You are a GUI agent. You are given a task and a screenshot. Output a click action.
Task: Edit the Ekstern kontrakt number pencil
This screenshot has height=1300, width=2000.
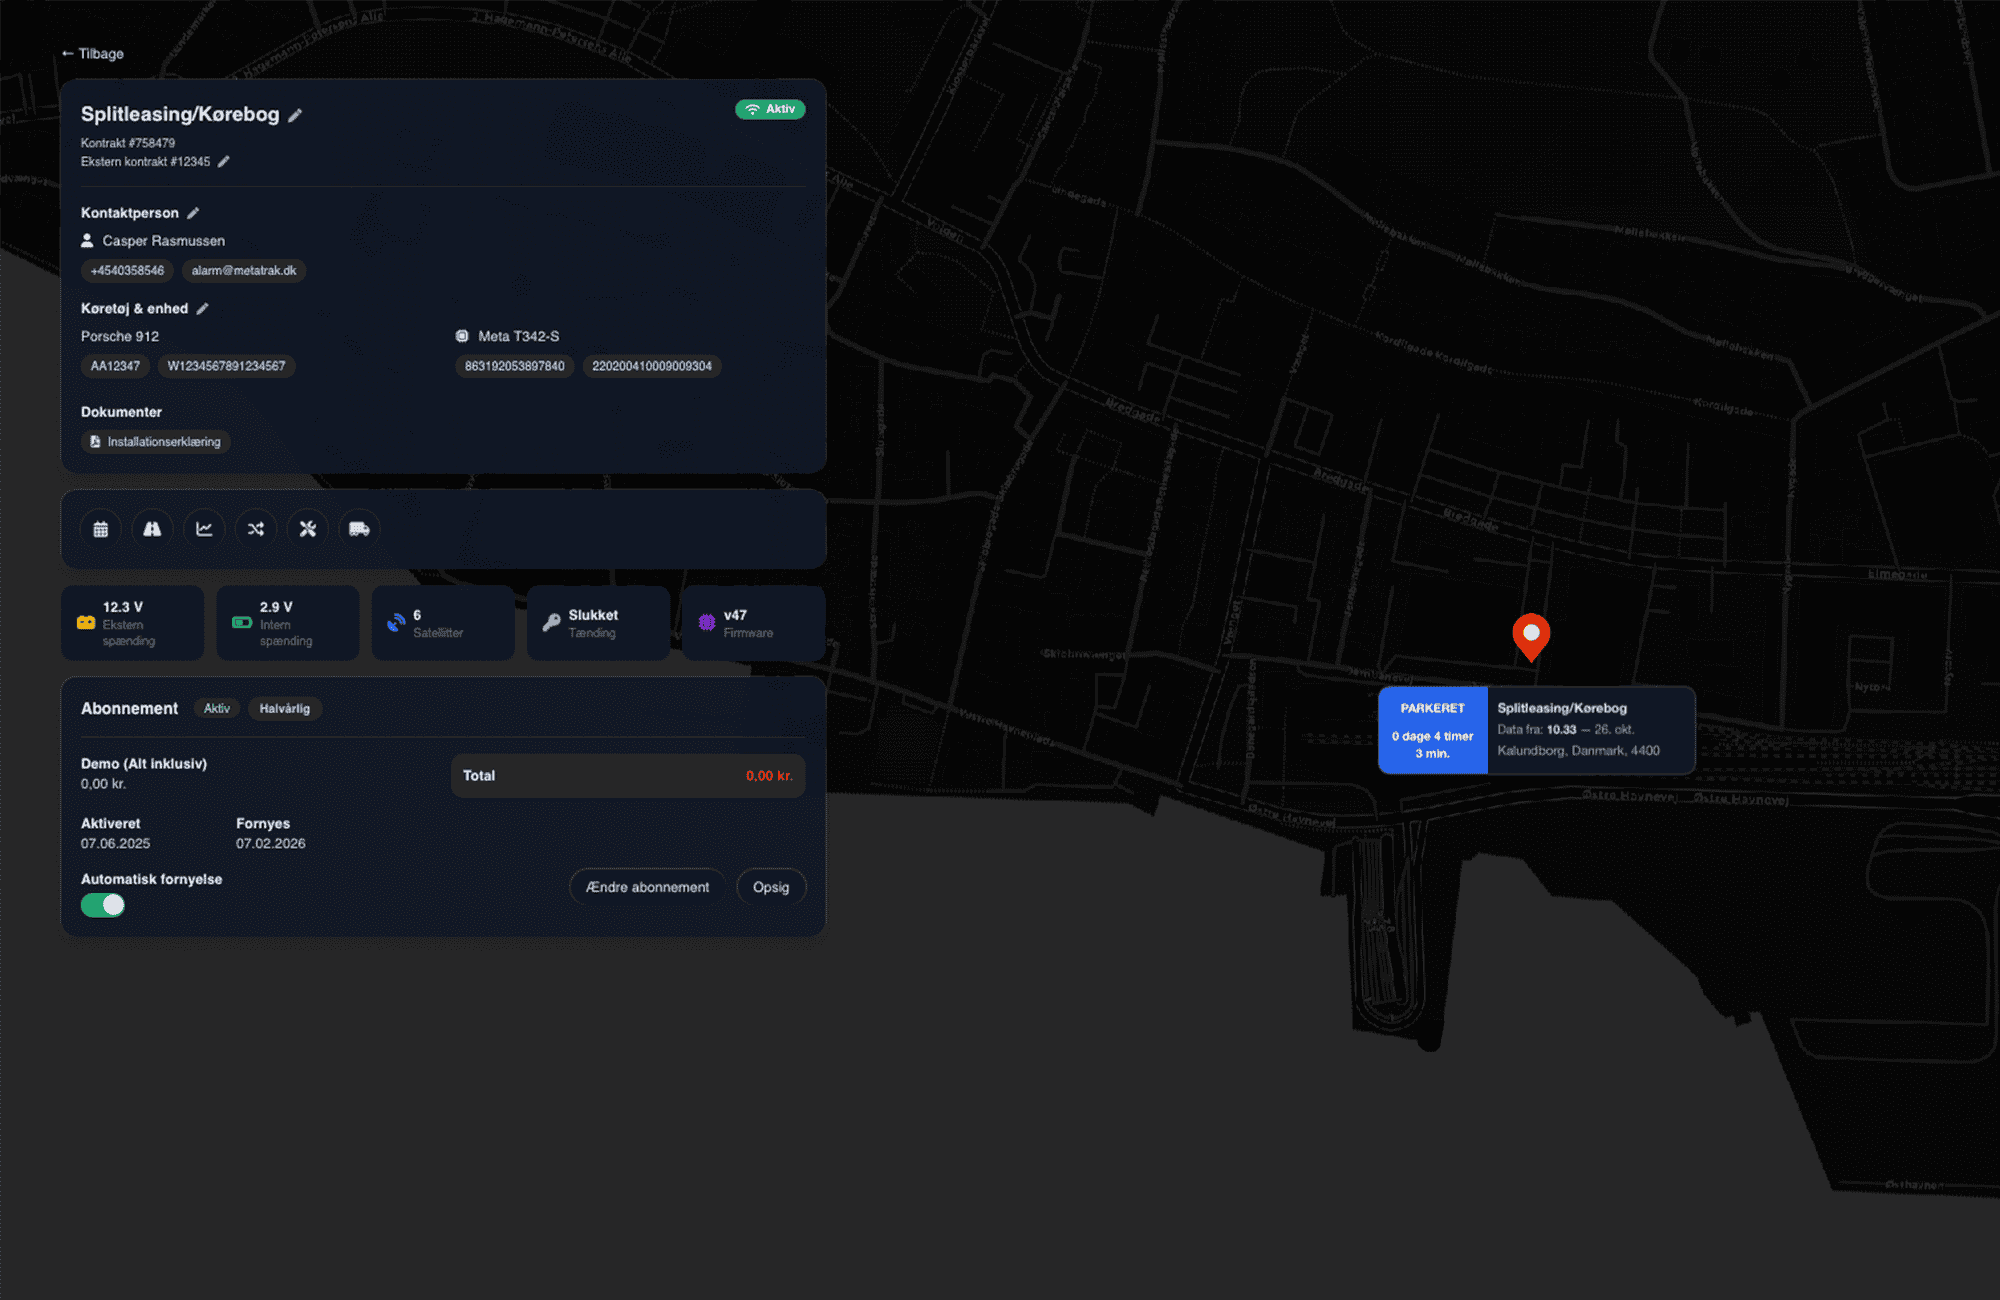coord(224,162)
